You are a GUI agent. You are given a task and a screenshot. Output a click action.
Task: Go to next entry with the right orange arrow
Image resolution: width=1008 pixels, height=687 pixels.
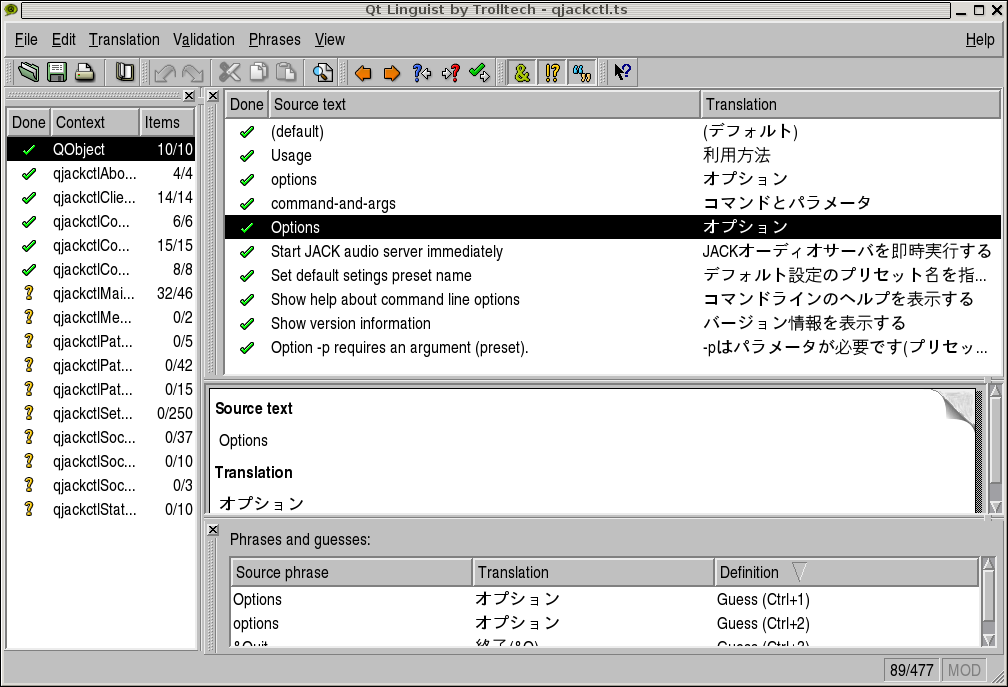392,73
